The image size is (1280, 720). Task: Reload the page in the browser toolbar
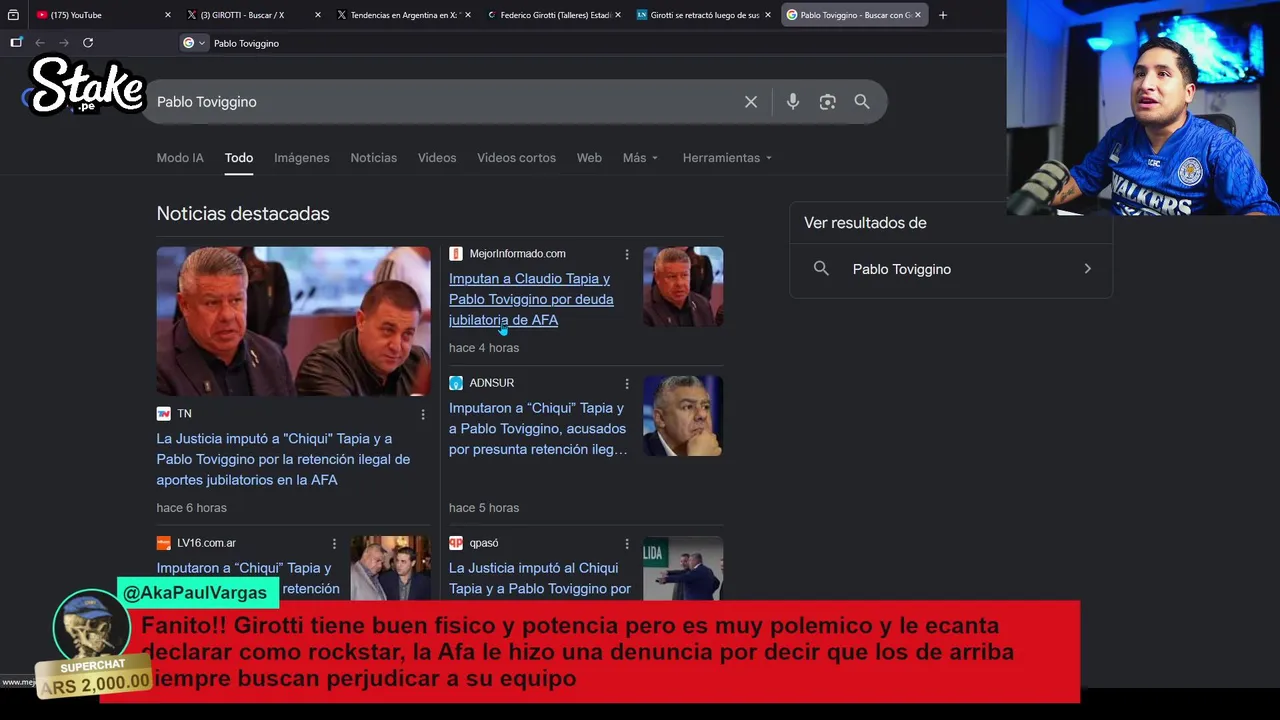click(88, 43)
